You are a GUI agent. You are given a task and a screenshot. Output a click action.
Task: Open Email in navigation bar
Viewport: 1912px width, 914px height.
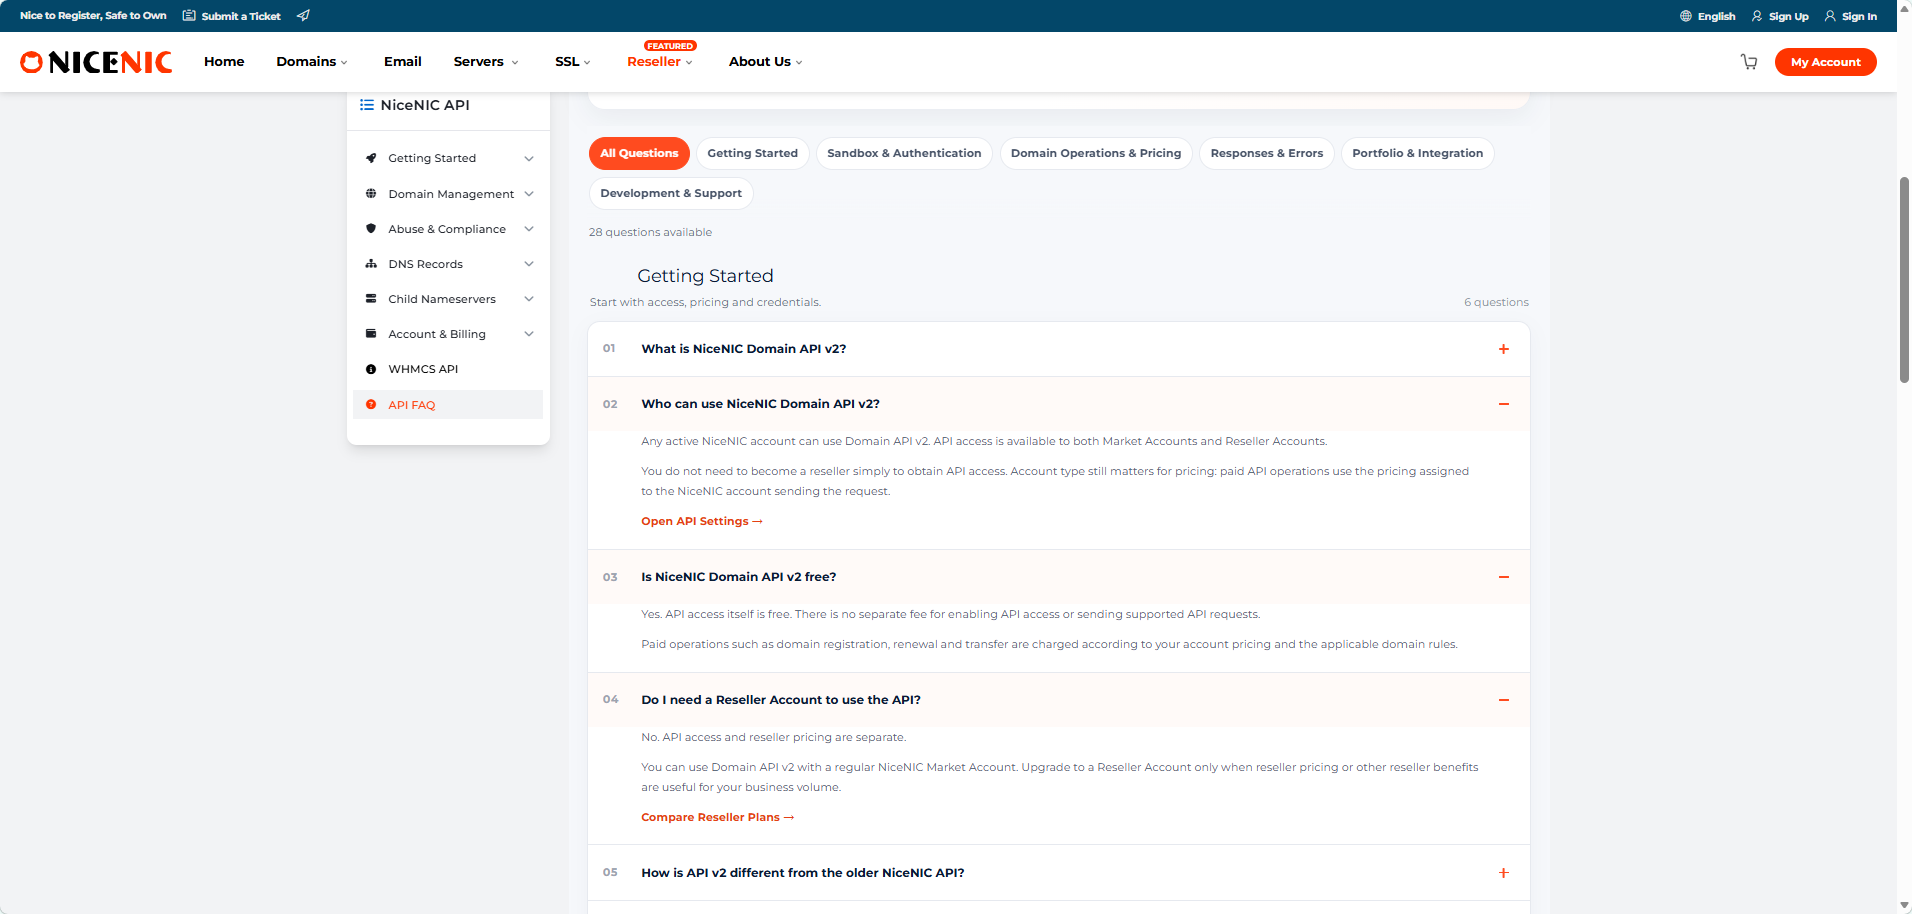point(403,62)
